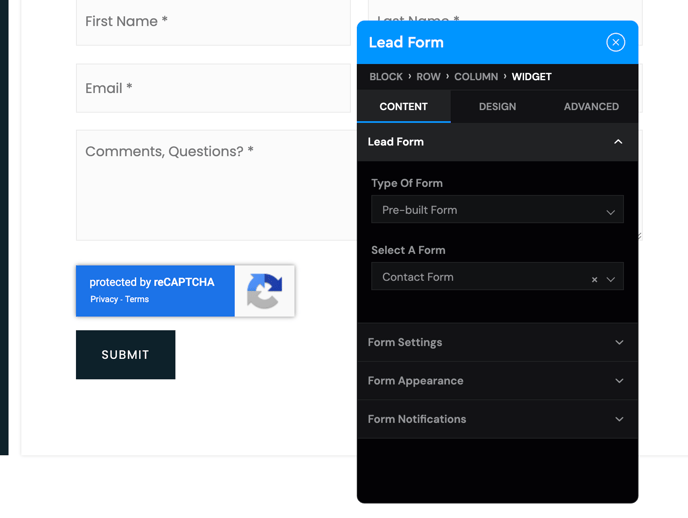
Task: Go to ROW in the breadcrumb
Action: 428,77
